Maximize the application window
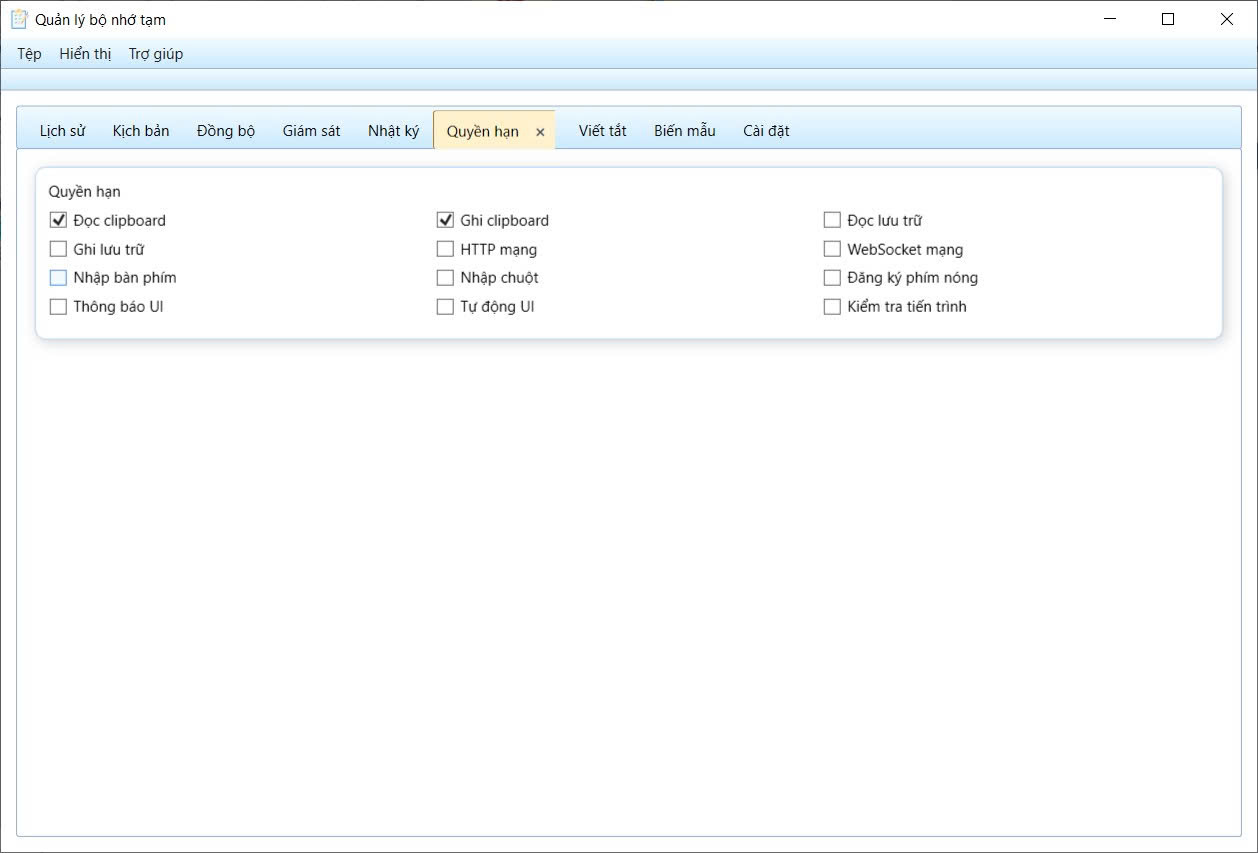 [x=1167, y=19]
